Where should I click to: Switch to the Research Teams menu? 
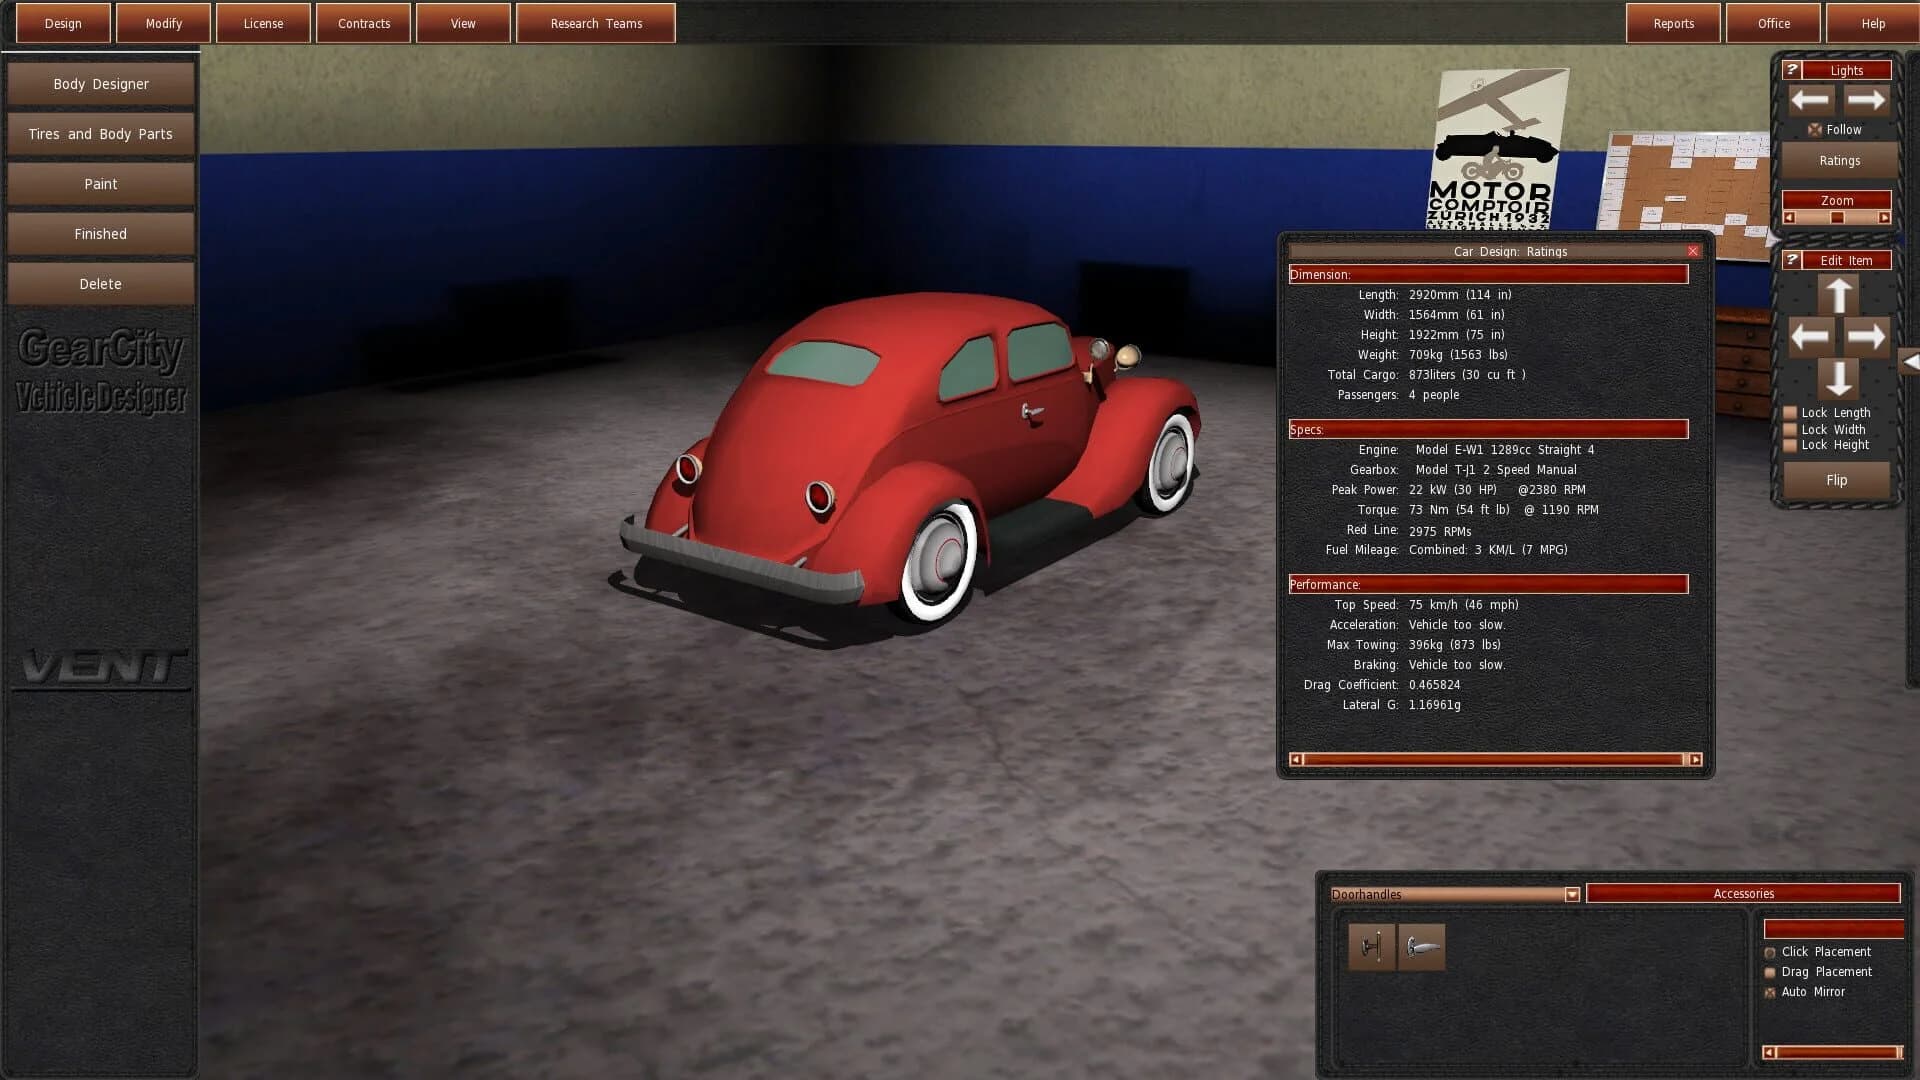[x=595, y=23]
